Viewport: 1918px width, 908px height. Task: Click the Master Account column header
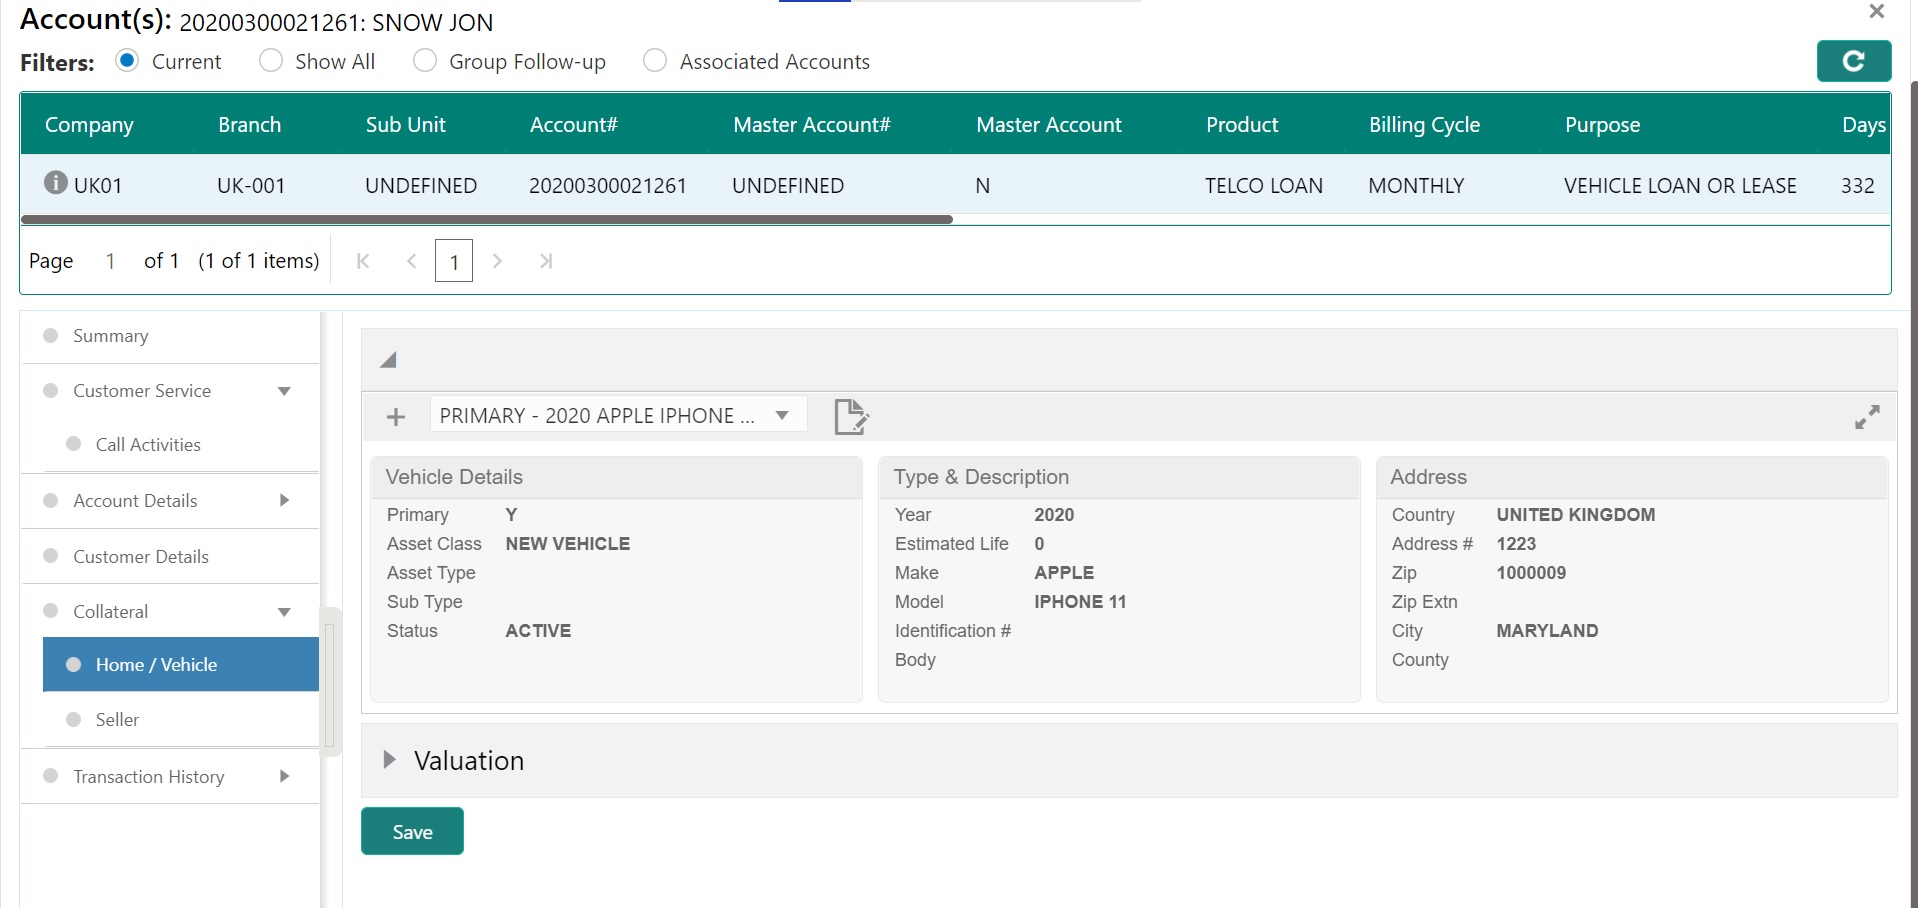(1048, 124)
